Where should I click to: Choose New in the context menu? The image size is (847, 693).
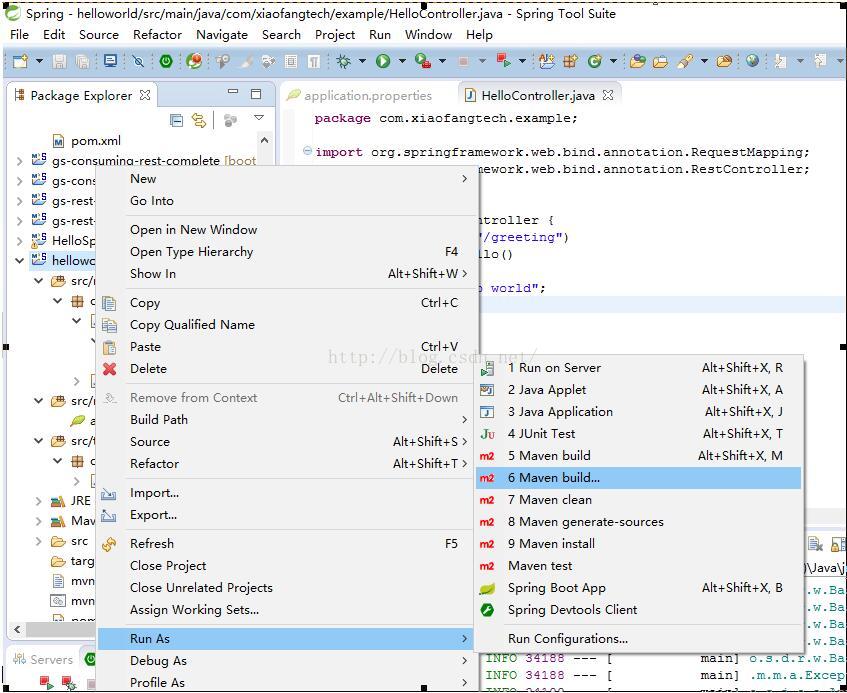(x=286, y=179)
